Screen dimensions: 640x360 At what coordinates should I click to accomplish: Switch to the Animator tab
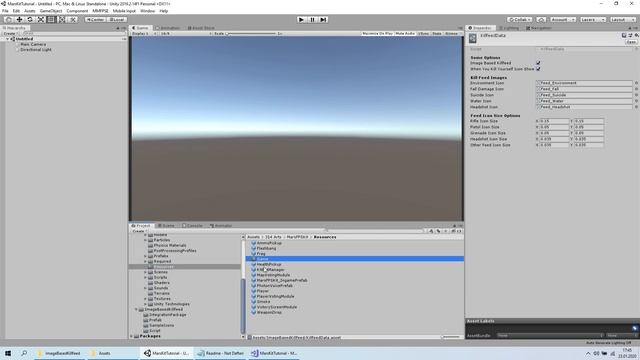click(x=221, y=225)
